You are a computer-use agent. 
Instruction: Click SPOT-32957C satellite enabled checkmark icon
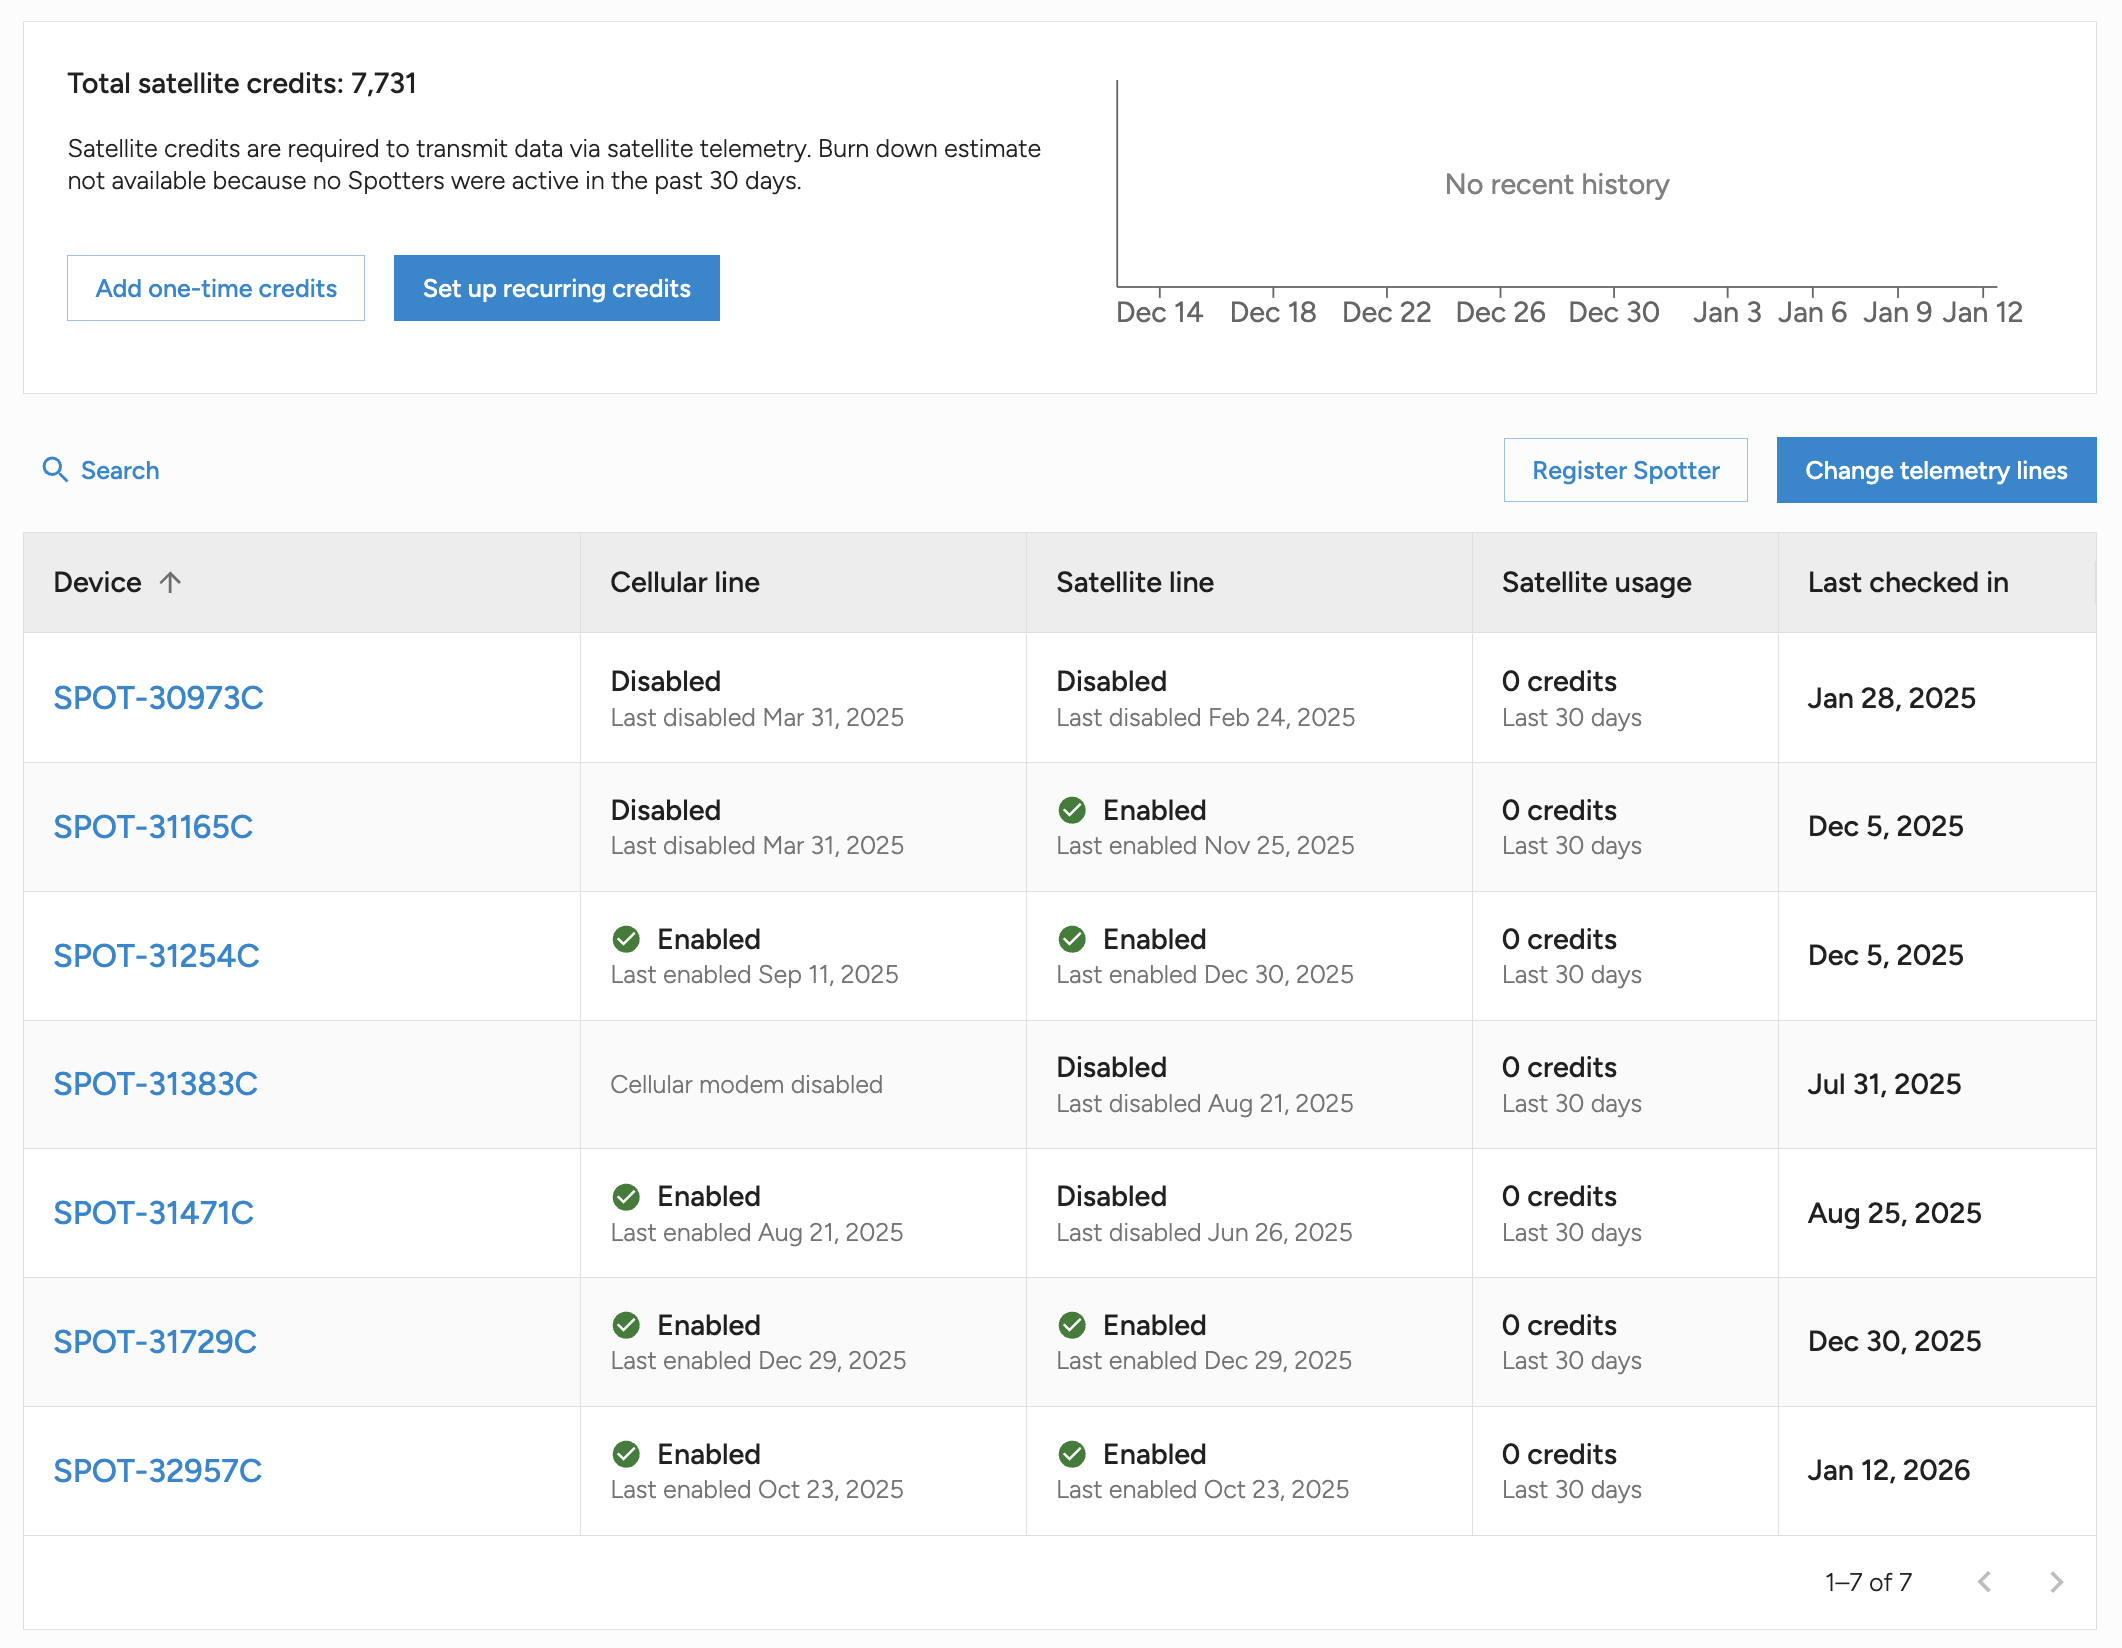point(1072,1454)
